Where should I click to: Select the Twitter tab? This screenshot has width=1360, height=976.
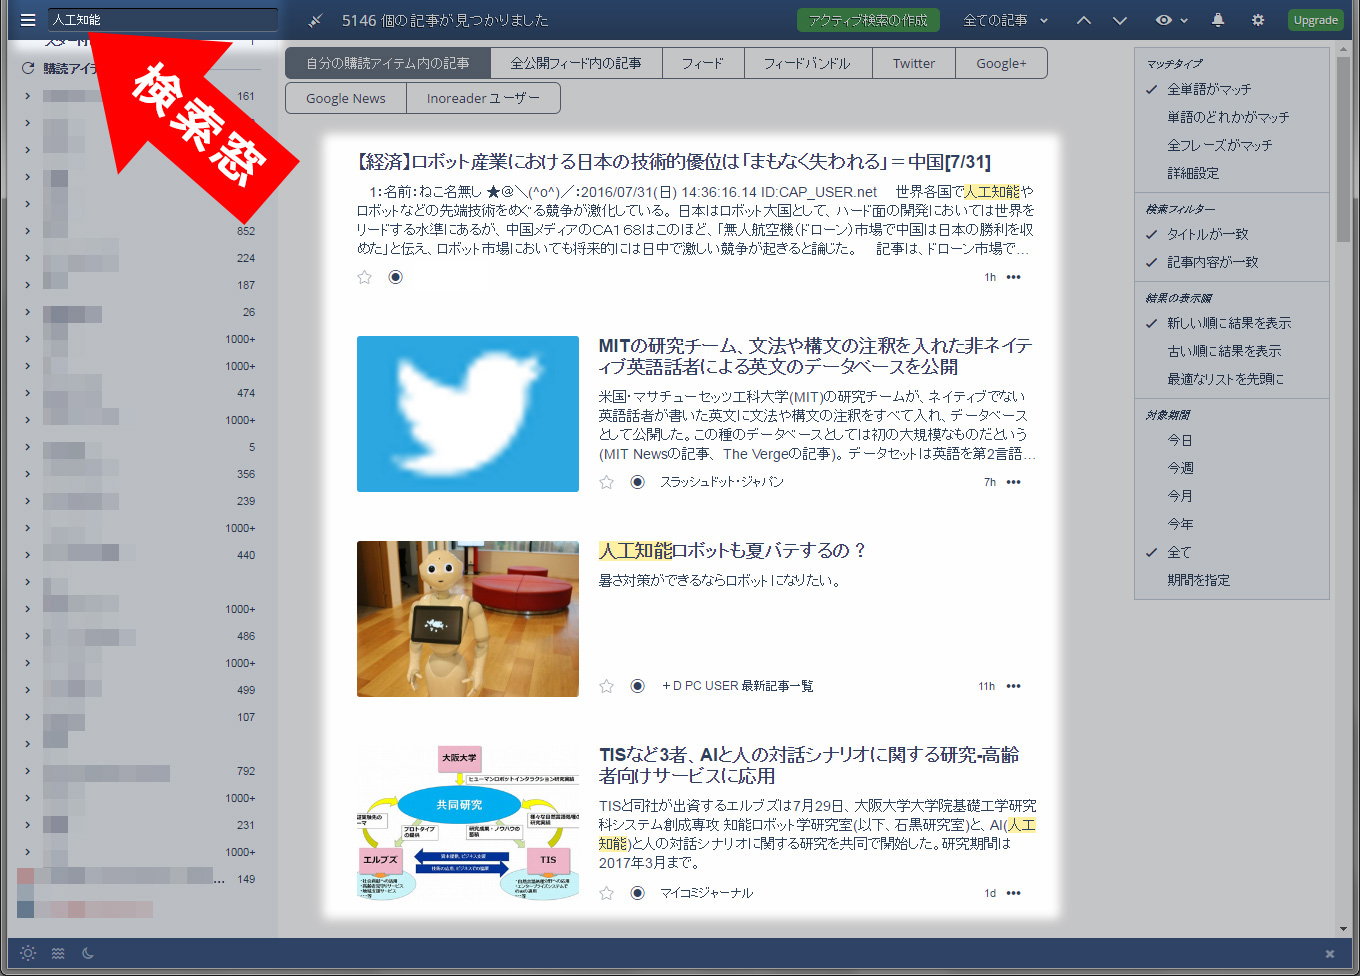(914, 63)
